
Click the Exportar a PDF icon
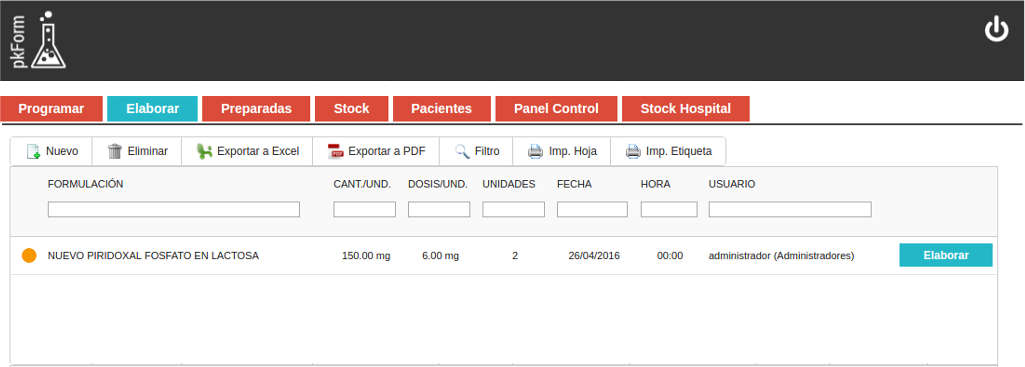(335, 152)
